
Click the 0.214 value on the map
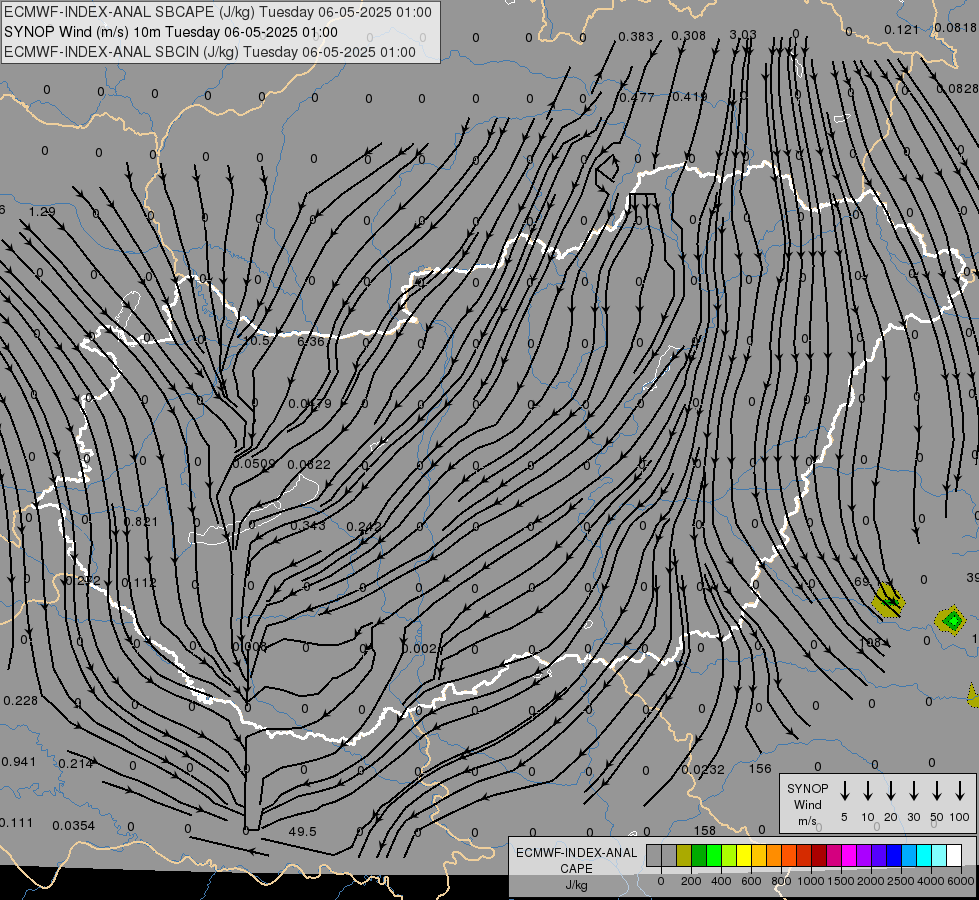[76, 763]
